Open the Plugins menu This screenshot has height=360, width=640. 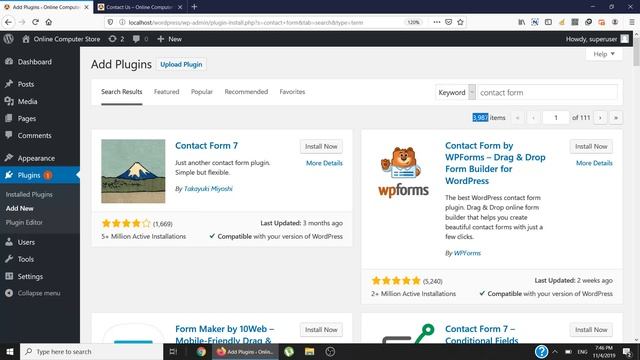pyautogui.click(x=40, y=175)
